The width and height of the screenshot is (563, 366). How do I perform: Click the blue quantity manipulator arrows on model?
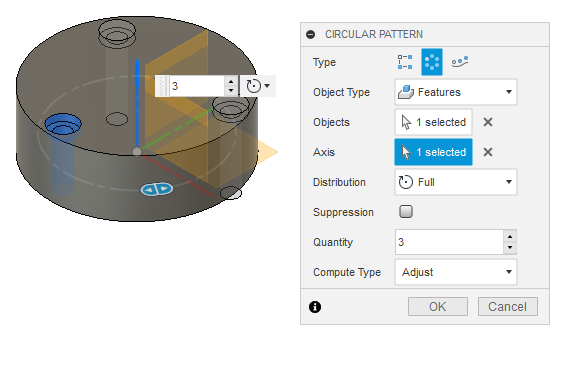pos(157,189)
